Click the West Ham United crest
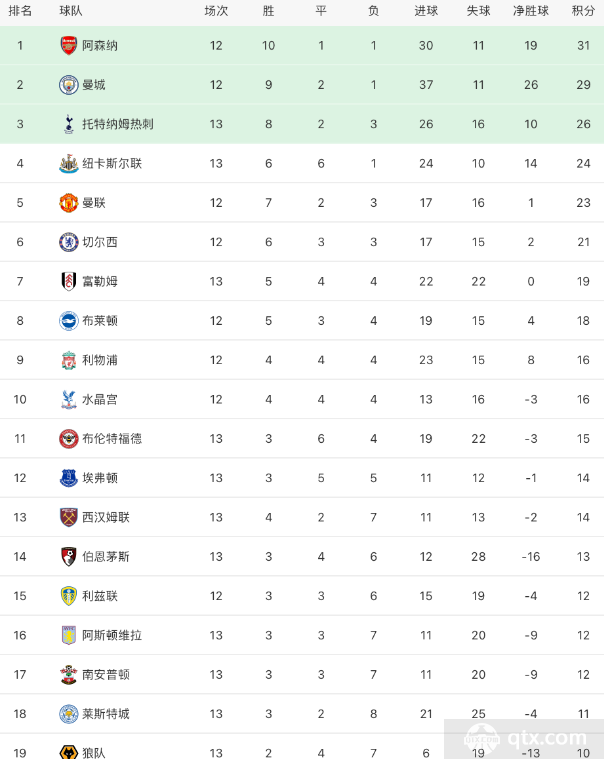This screenshot has width=604, height=759. coord(69,517)
